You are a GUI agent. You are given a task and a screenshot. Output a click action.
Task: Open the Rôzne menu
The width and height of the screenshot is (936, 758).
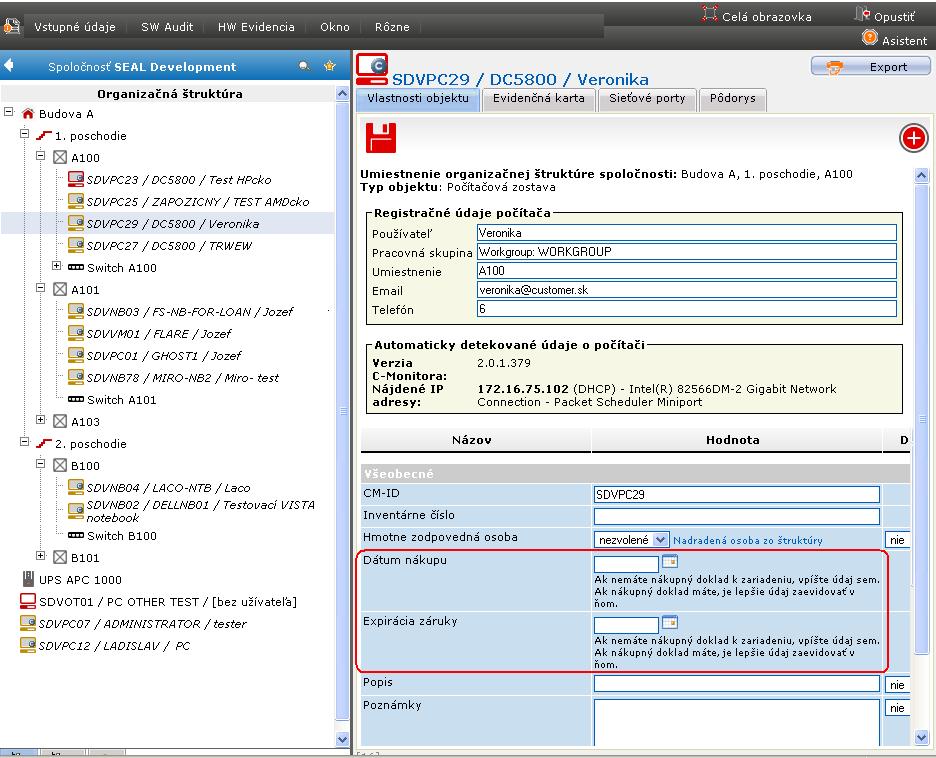click(x=392, y=27)
